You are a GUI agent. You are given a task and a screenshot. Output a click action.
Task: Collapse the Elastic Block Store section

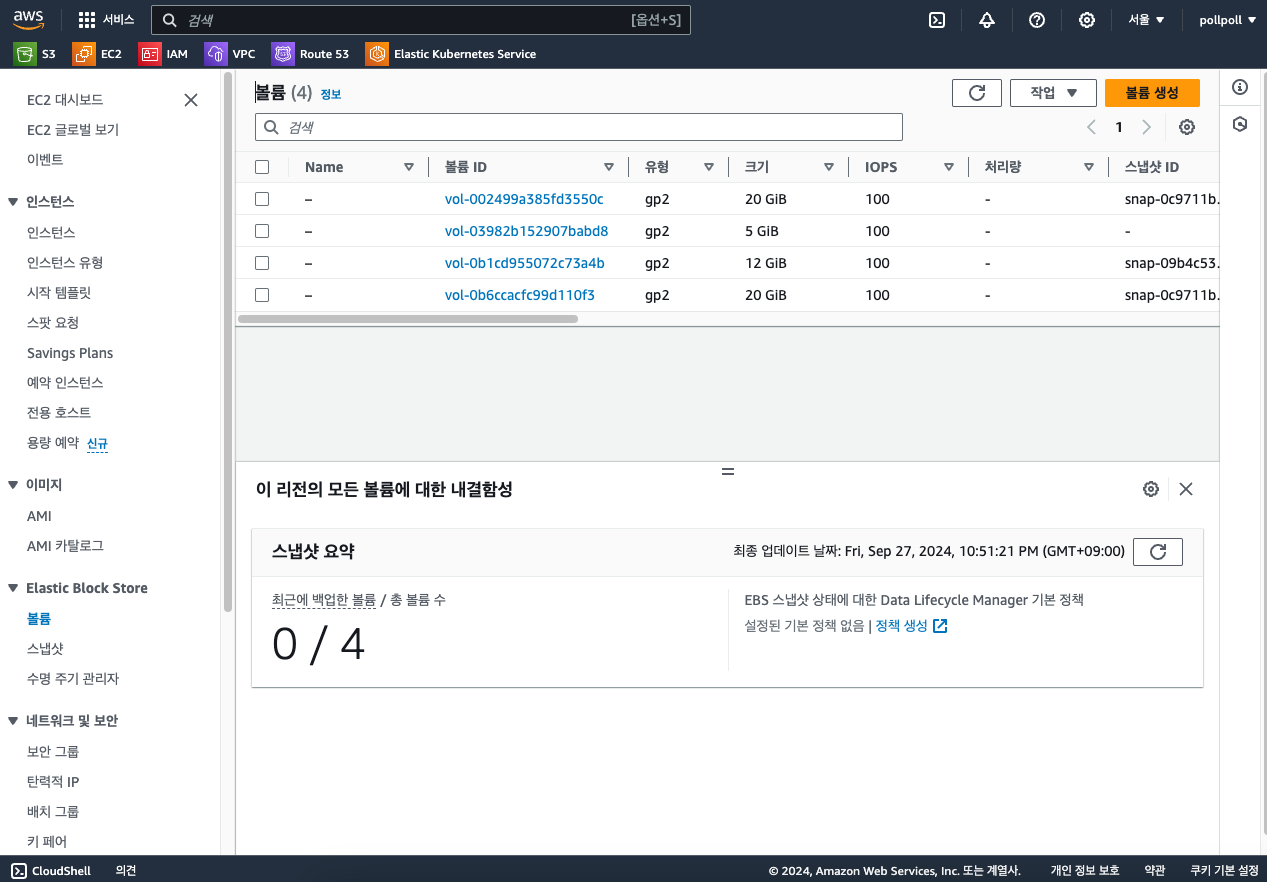(x=13, y=588)
